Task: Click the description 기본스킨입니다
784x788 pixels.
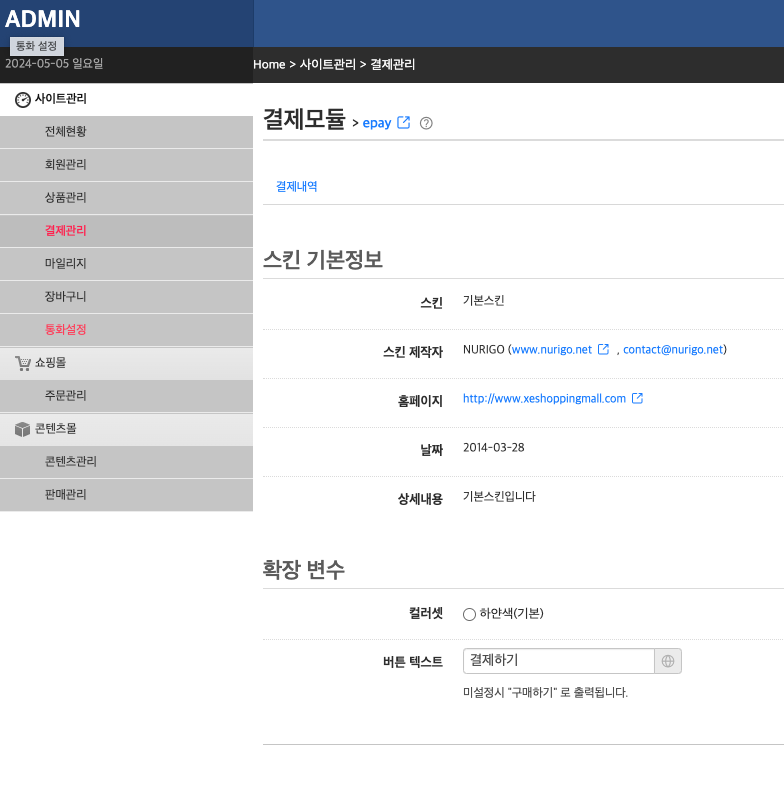Action: click(x=499, y=497)
